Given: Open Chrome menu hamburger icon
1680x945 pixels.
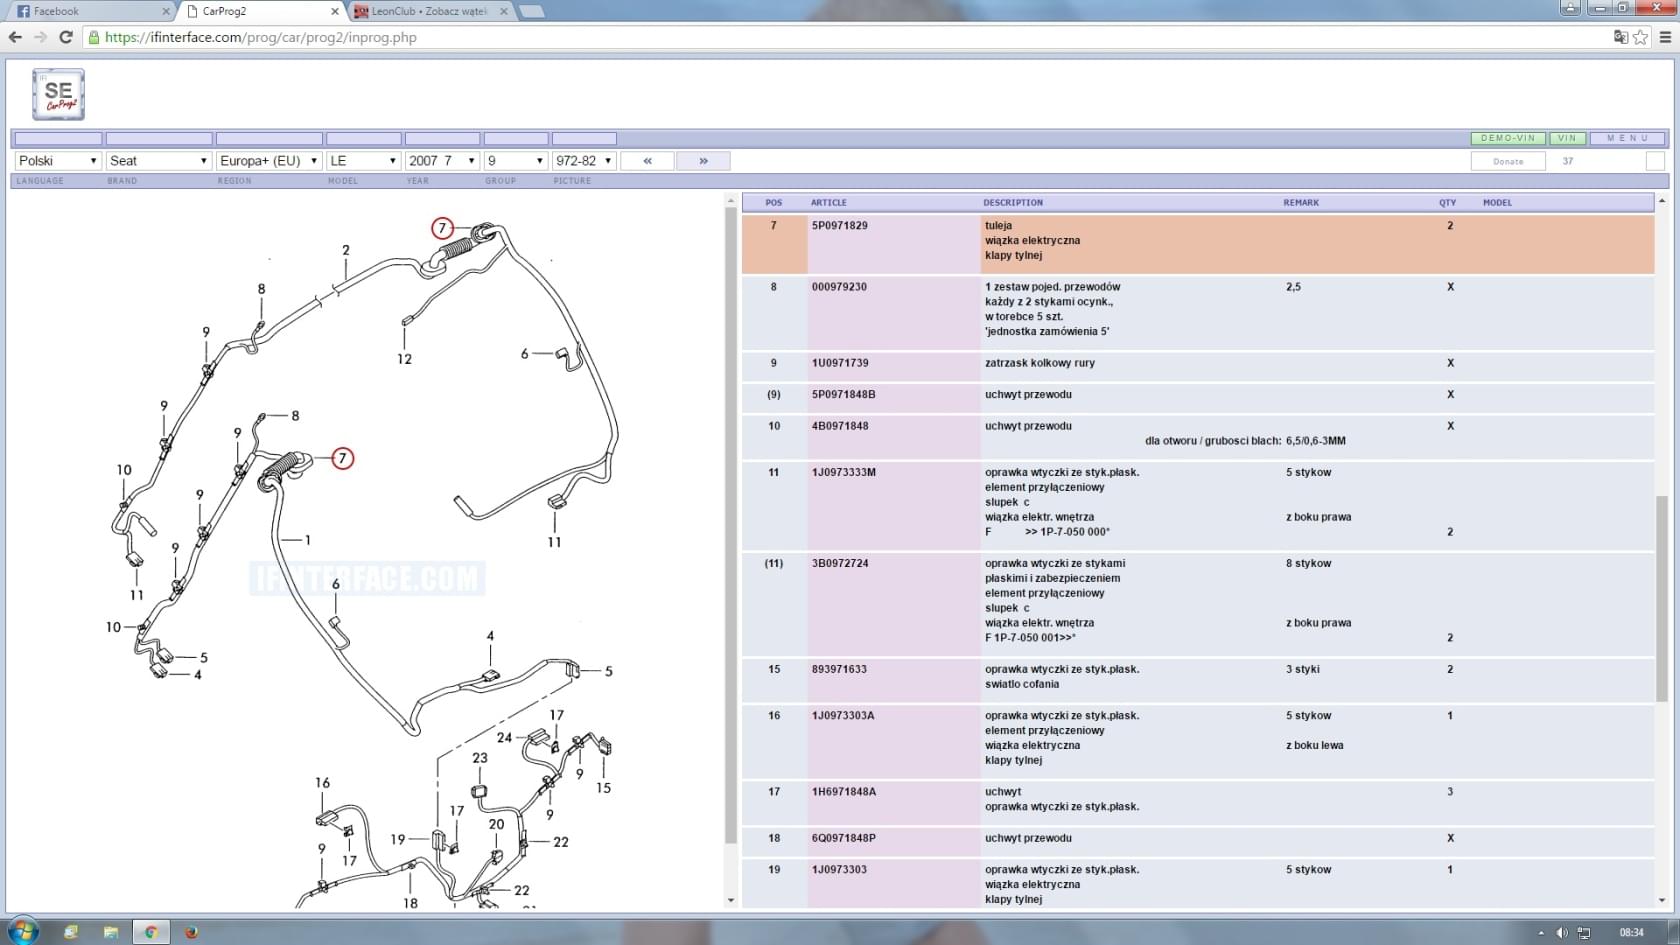Looking at the screenshot, I should pyautogui.click(x=1665, y=37).
